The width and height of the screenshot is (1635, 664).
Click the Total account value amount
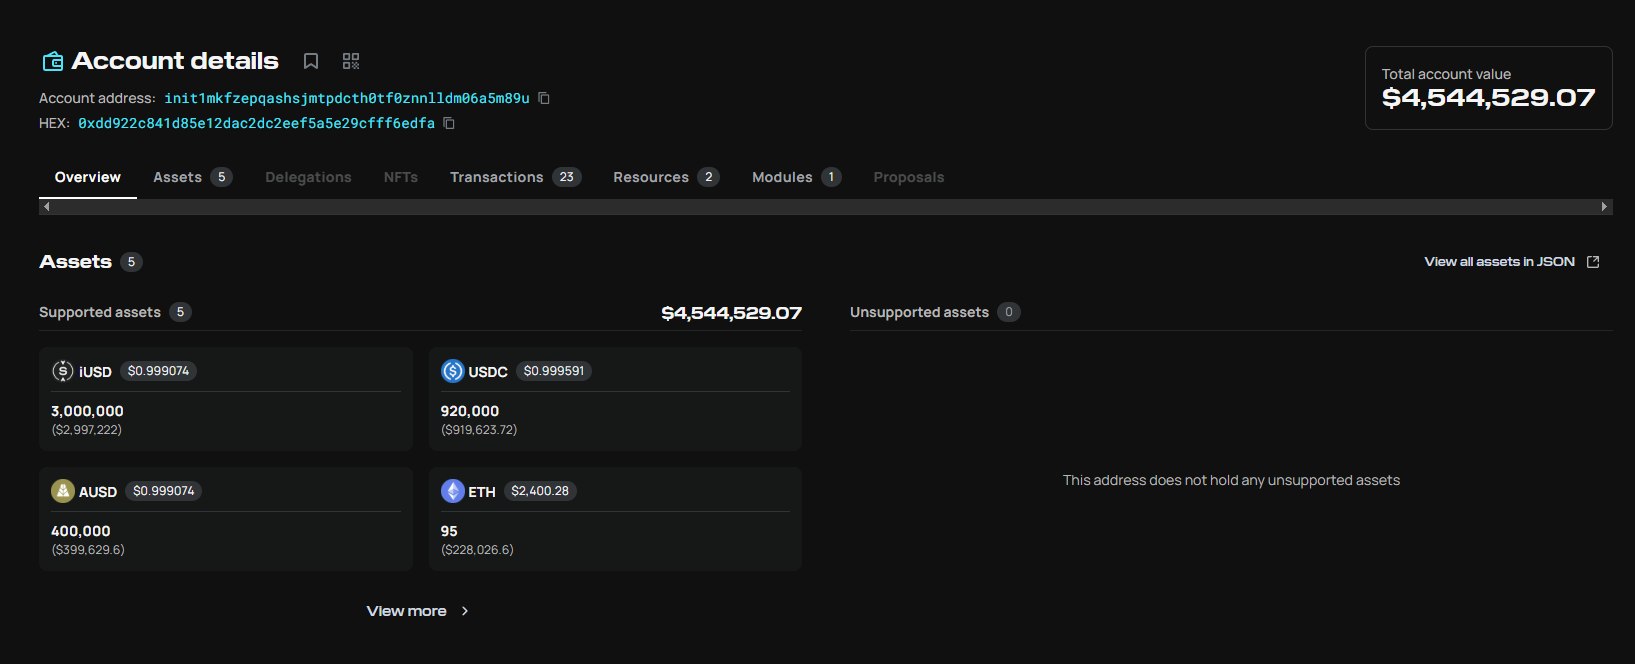tap(1488, 98)
